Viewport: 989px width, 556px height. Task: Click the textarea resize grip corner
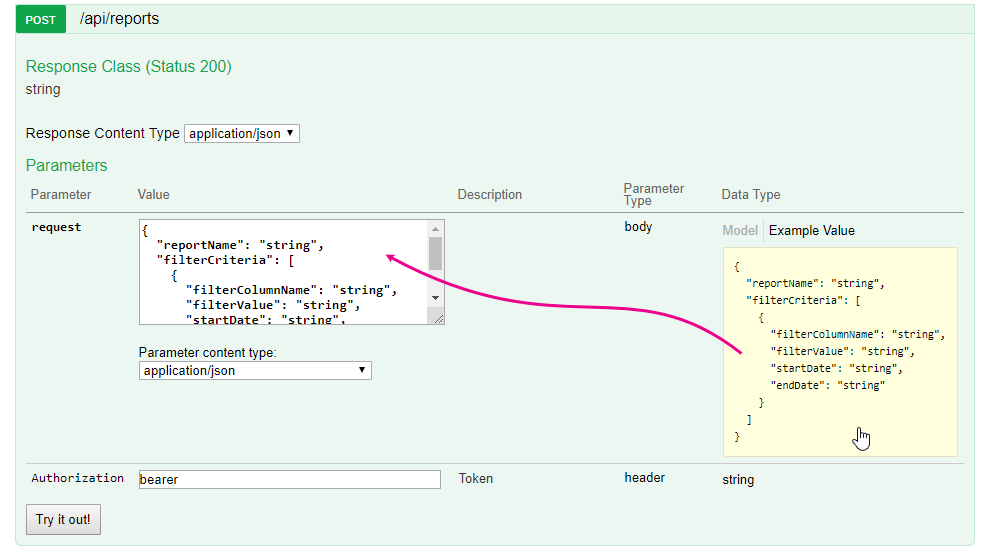(438, 318)
